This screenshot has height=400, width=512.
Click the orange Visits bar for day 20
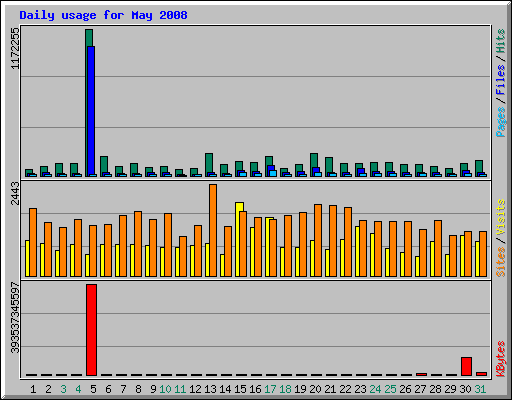tap(318, 240)
